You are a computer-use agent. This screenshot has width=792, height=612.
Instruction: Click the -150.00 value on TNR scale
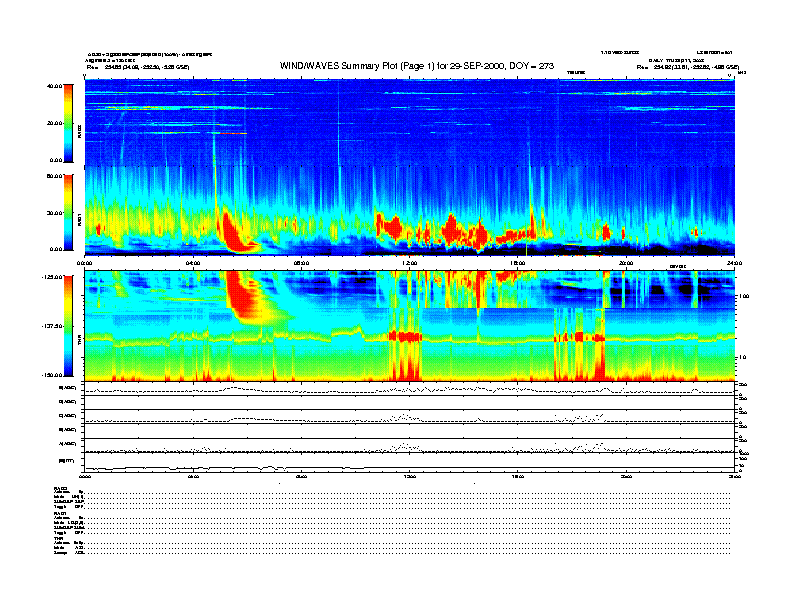[52, 375]
